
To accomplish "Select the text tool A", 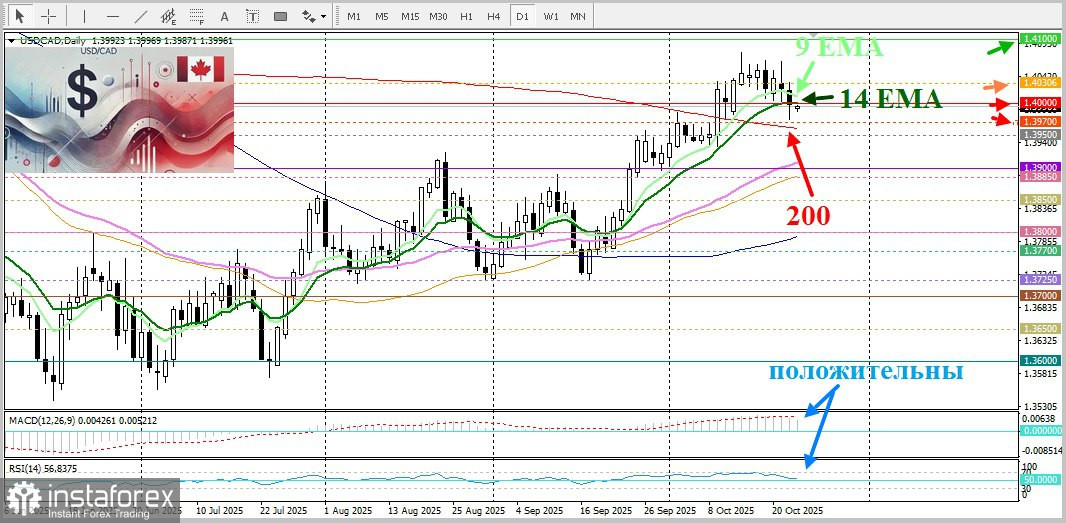I will [x=225, y=15].
